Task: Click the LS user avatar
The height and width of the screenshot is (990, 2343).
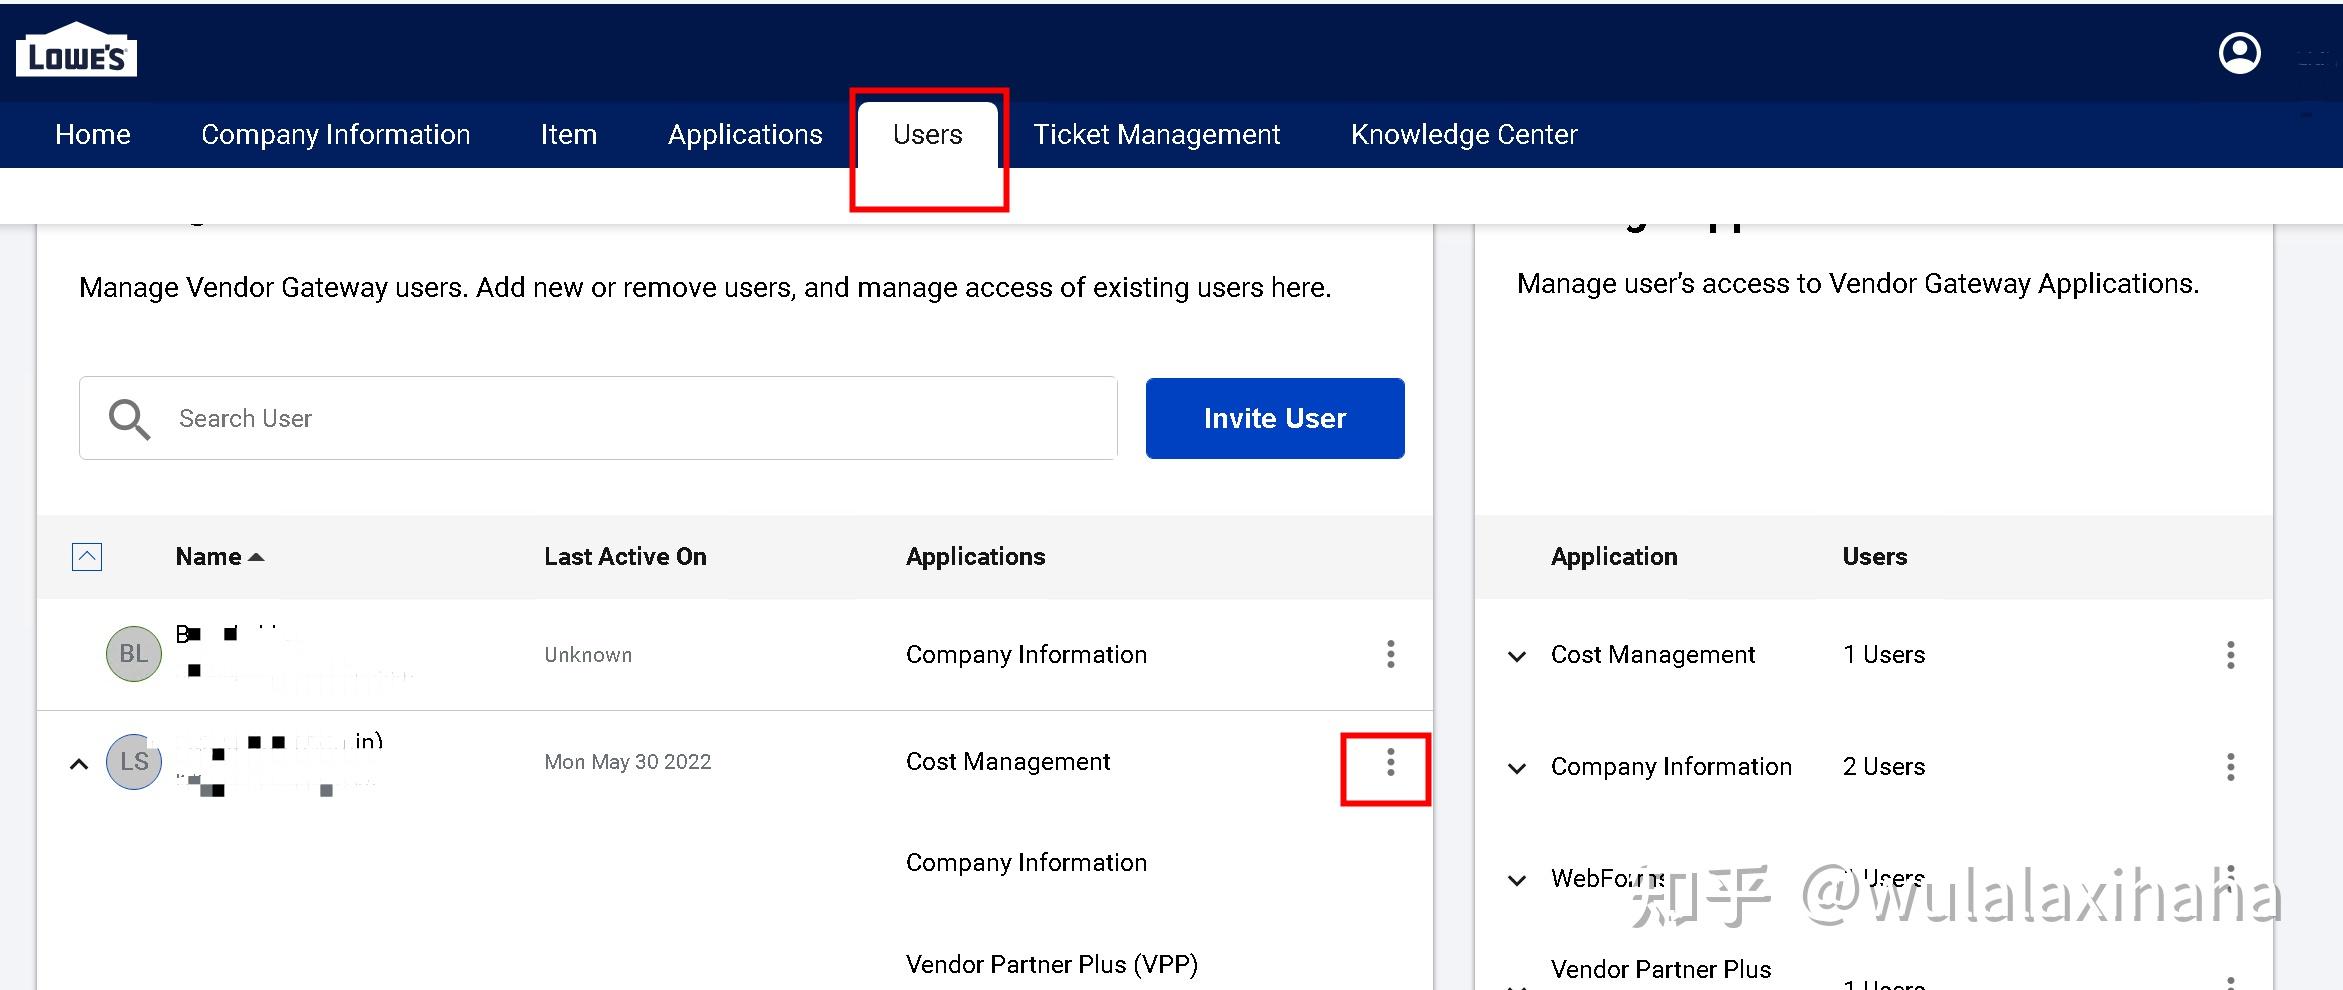Action: coord(134,762)
